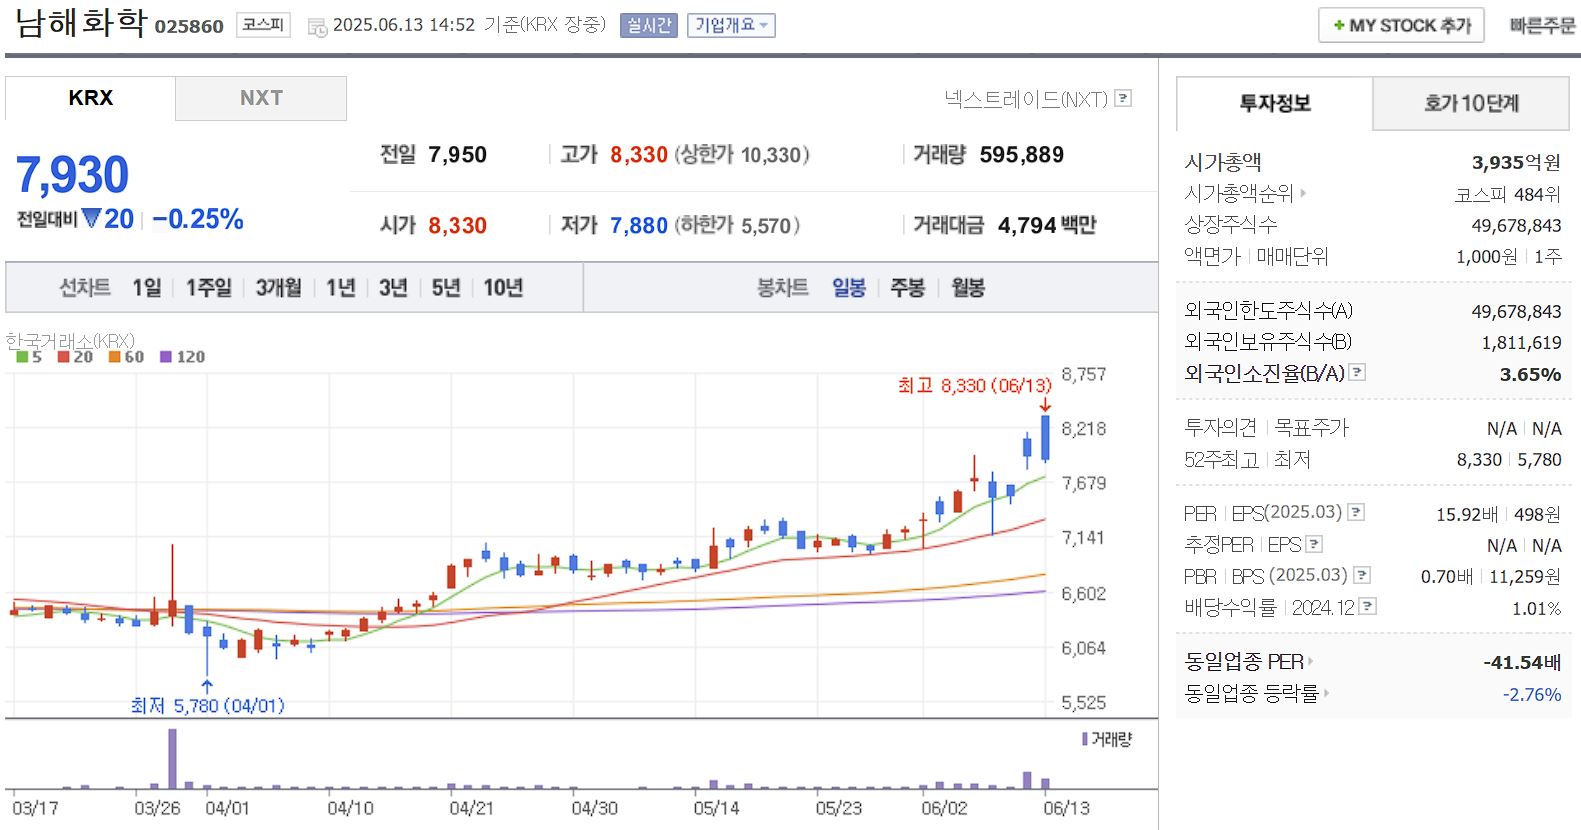Click the MY STOCK 추가 button
This screenshot has width=1581, height=830.
[1401, 26]
